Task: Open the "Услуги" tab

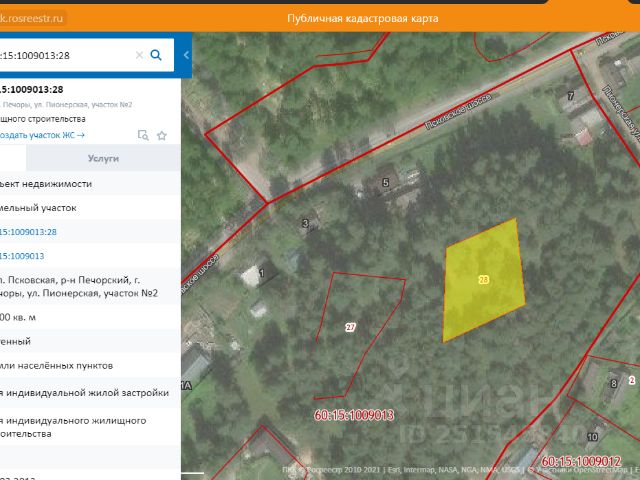Action: 103,158
